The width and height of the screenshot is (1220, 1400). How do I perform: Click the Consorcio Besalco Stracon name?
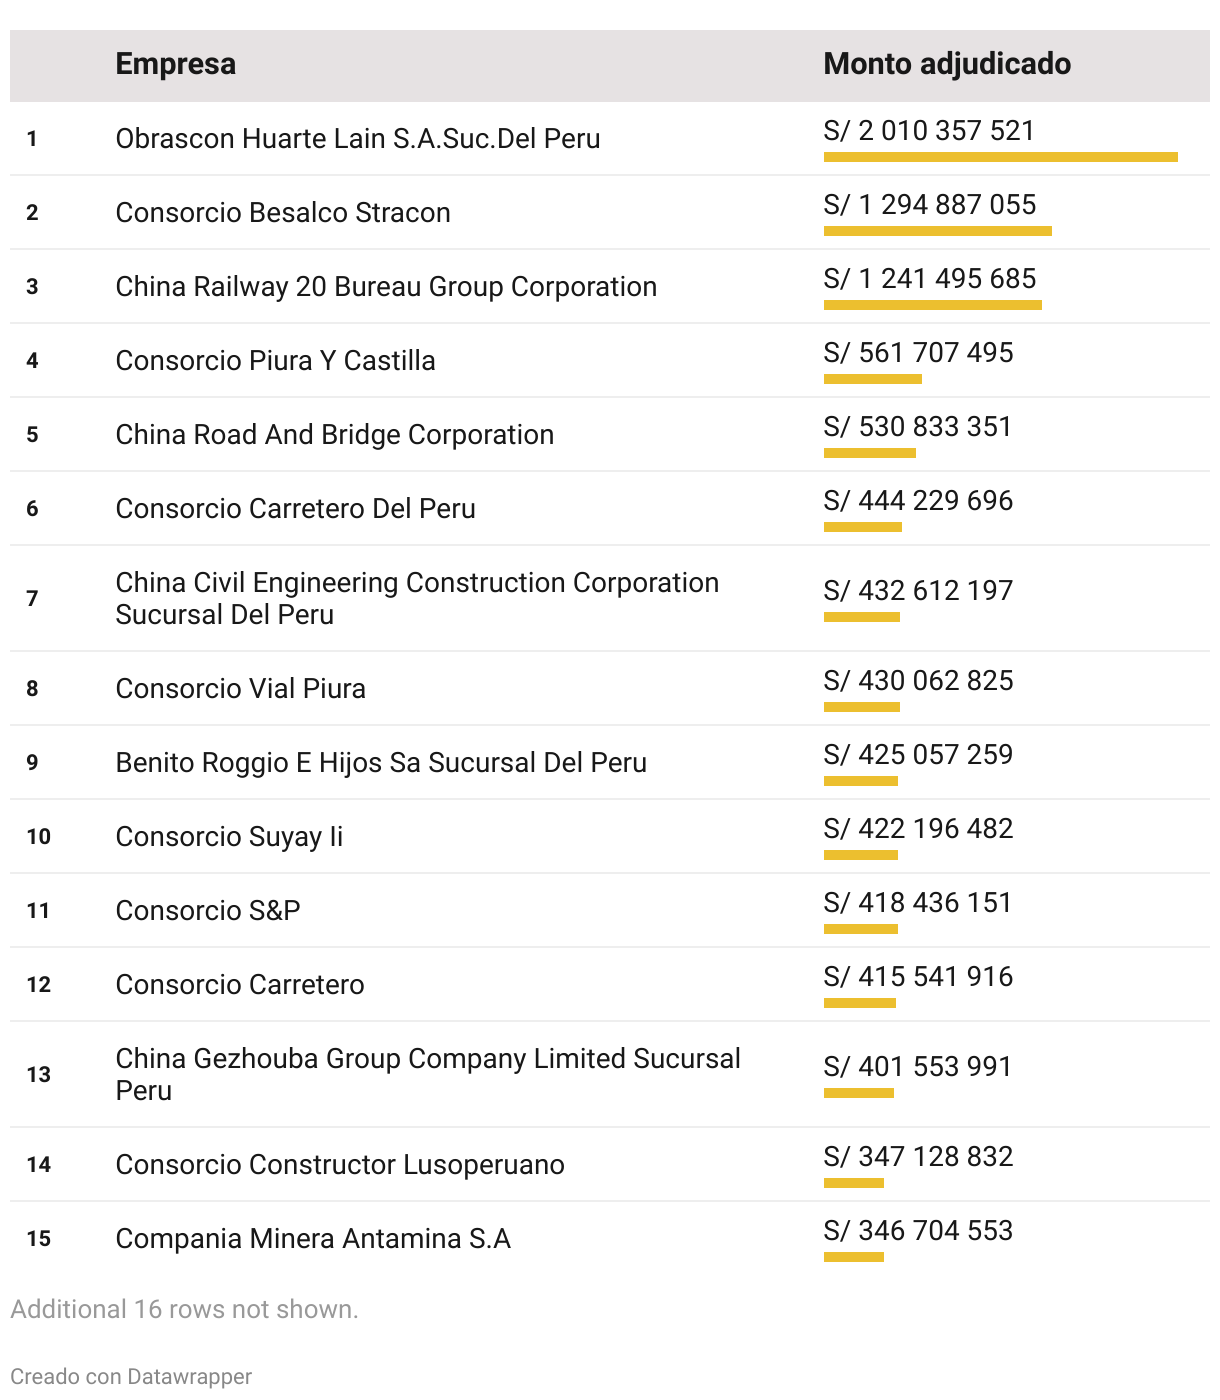(282, 212)
